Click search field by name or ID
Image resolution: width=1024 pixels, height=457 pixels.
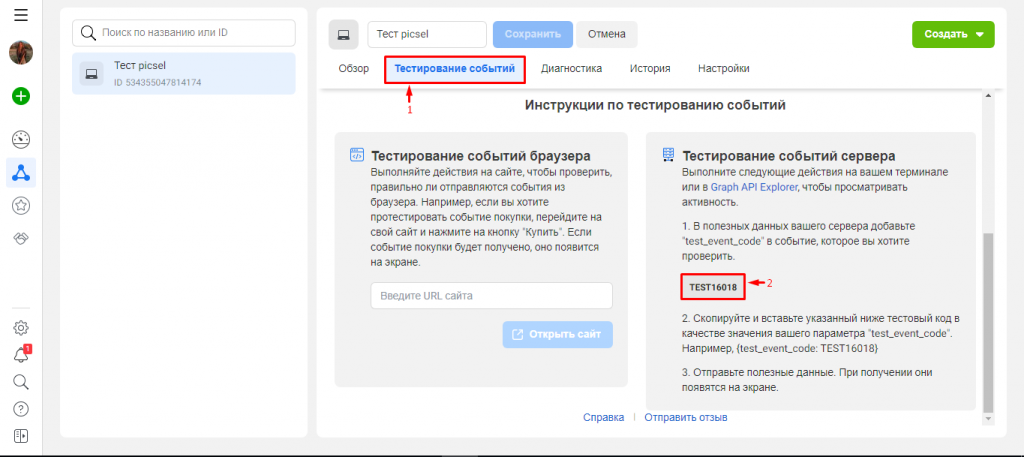point(184,33)
